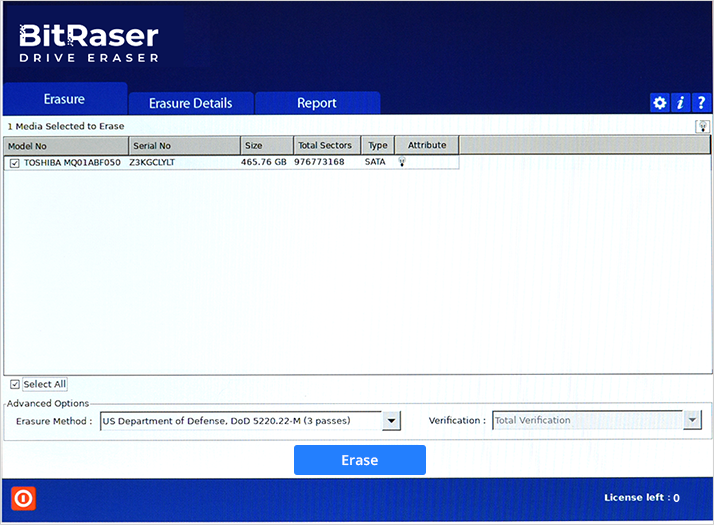Screen dimensions: 714x525
Task: Open settings with the gear icon
Action: [x=659, y=102]
